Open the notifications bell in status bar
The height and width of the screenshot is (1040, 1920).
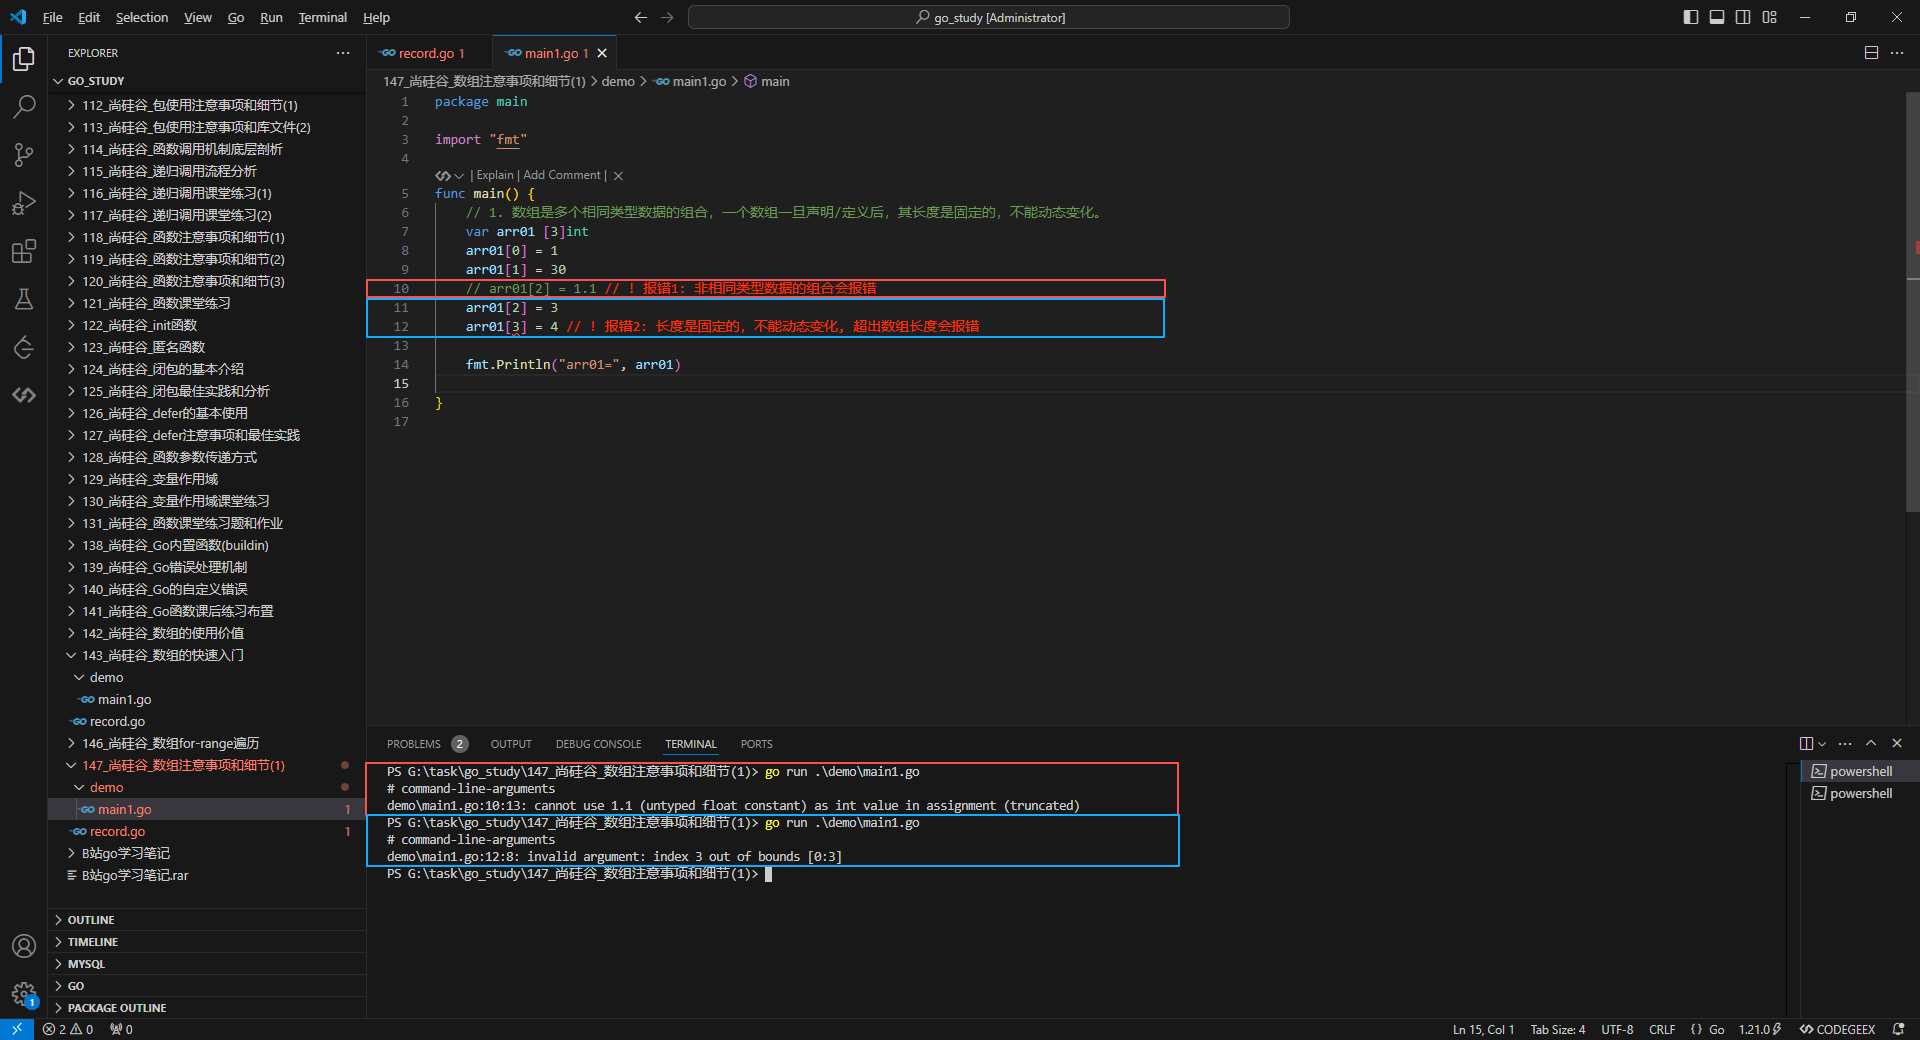point(1898,1029)
